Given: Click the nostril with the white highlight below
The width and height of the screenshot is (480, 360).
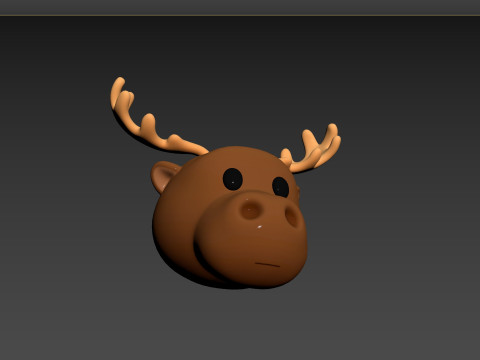Looking at the screenshot, I should tap(250, 210).
